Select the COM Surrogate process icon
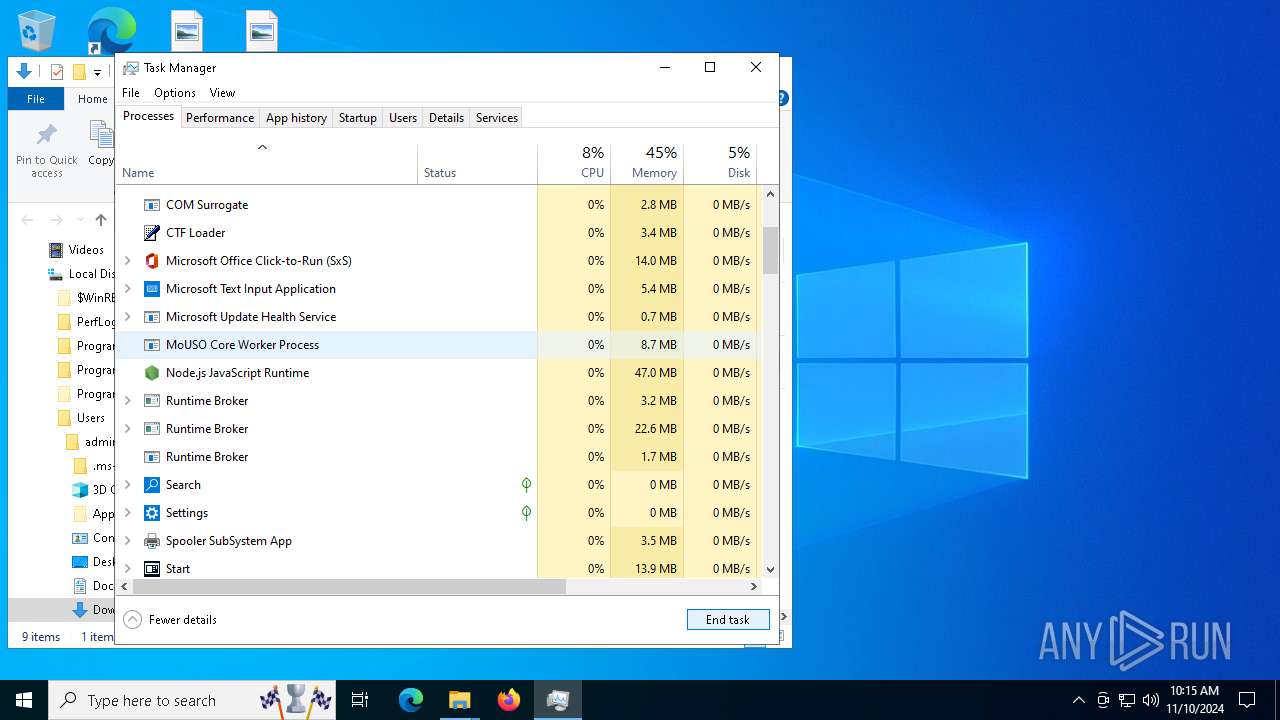The height and width of the screenshot is (720, 1280). click(x=152, y=205)
